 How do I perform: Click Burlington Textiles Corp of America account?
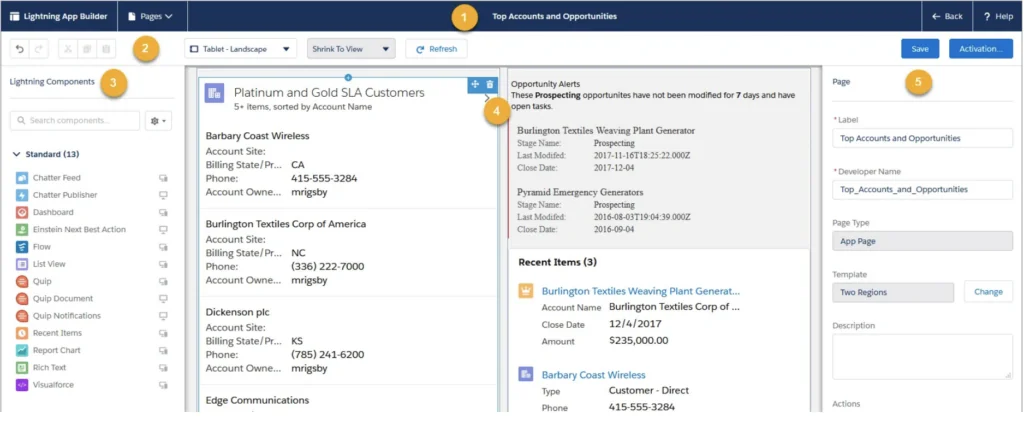[285, 224]
